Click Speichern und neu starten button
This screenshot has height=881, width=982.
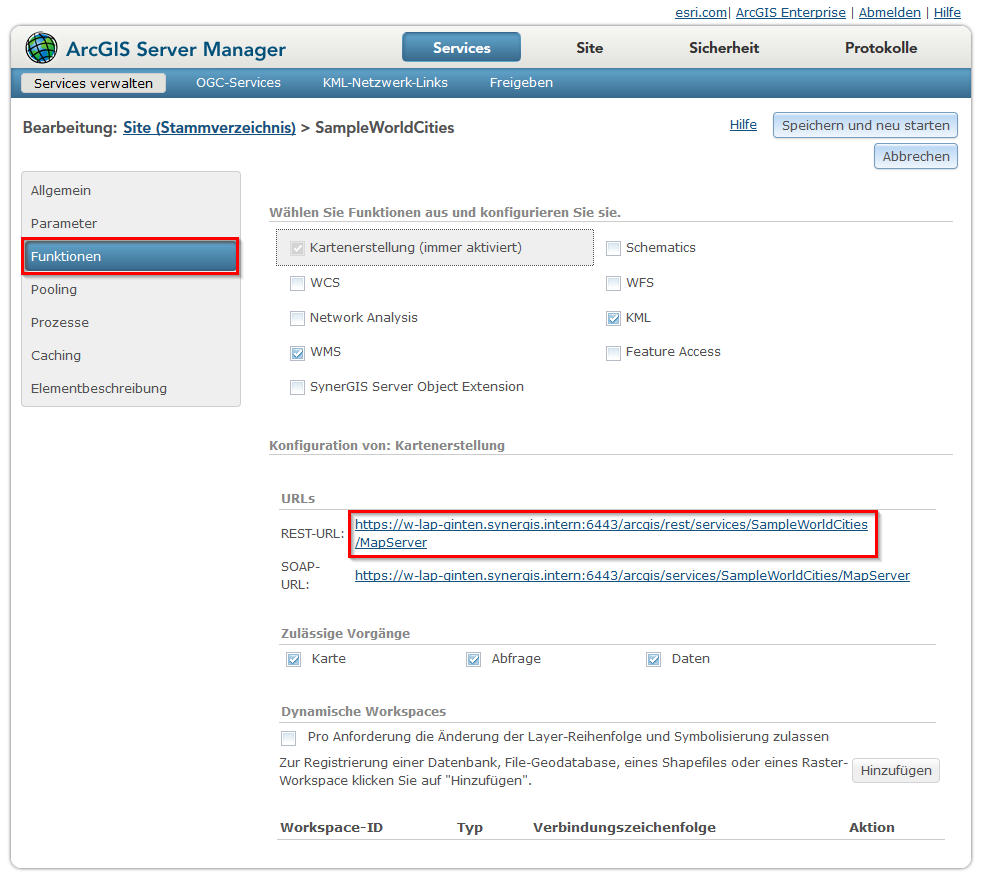[x=865, y=126]
